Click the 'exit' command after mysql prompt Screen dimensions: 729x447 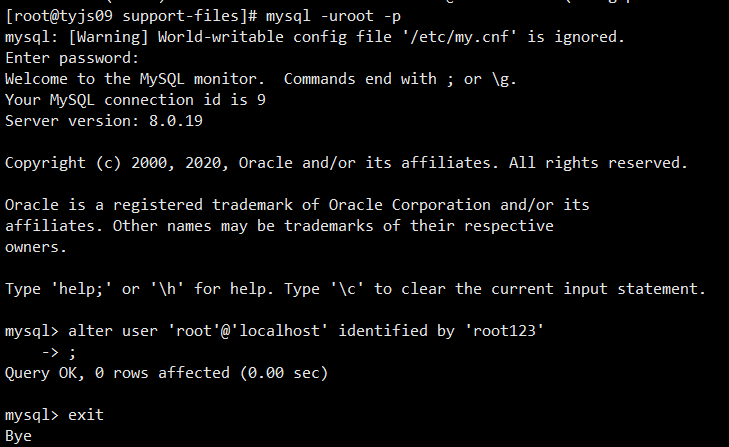click(86, 415)
